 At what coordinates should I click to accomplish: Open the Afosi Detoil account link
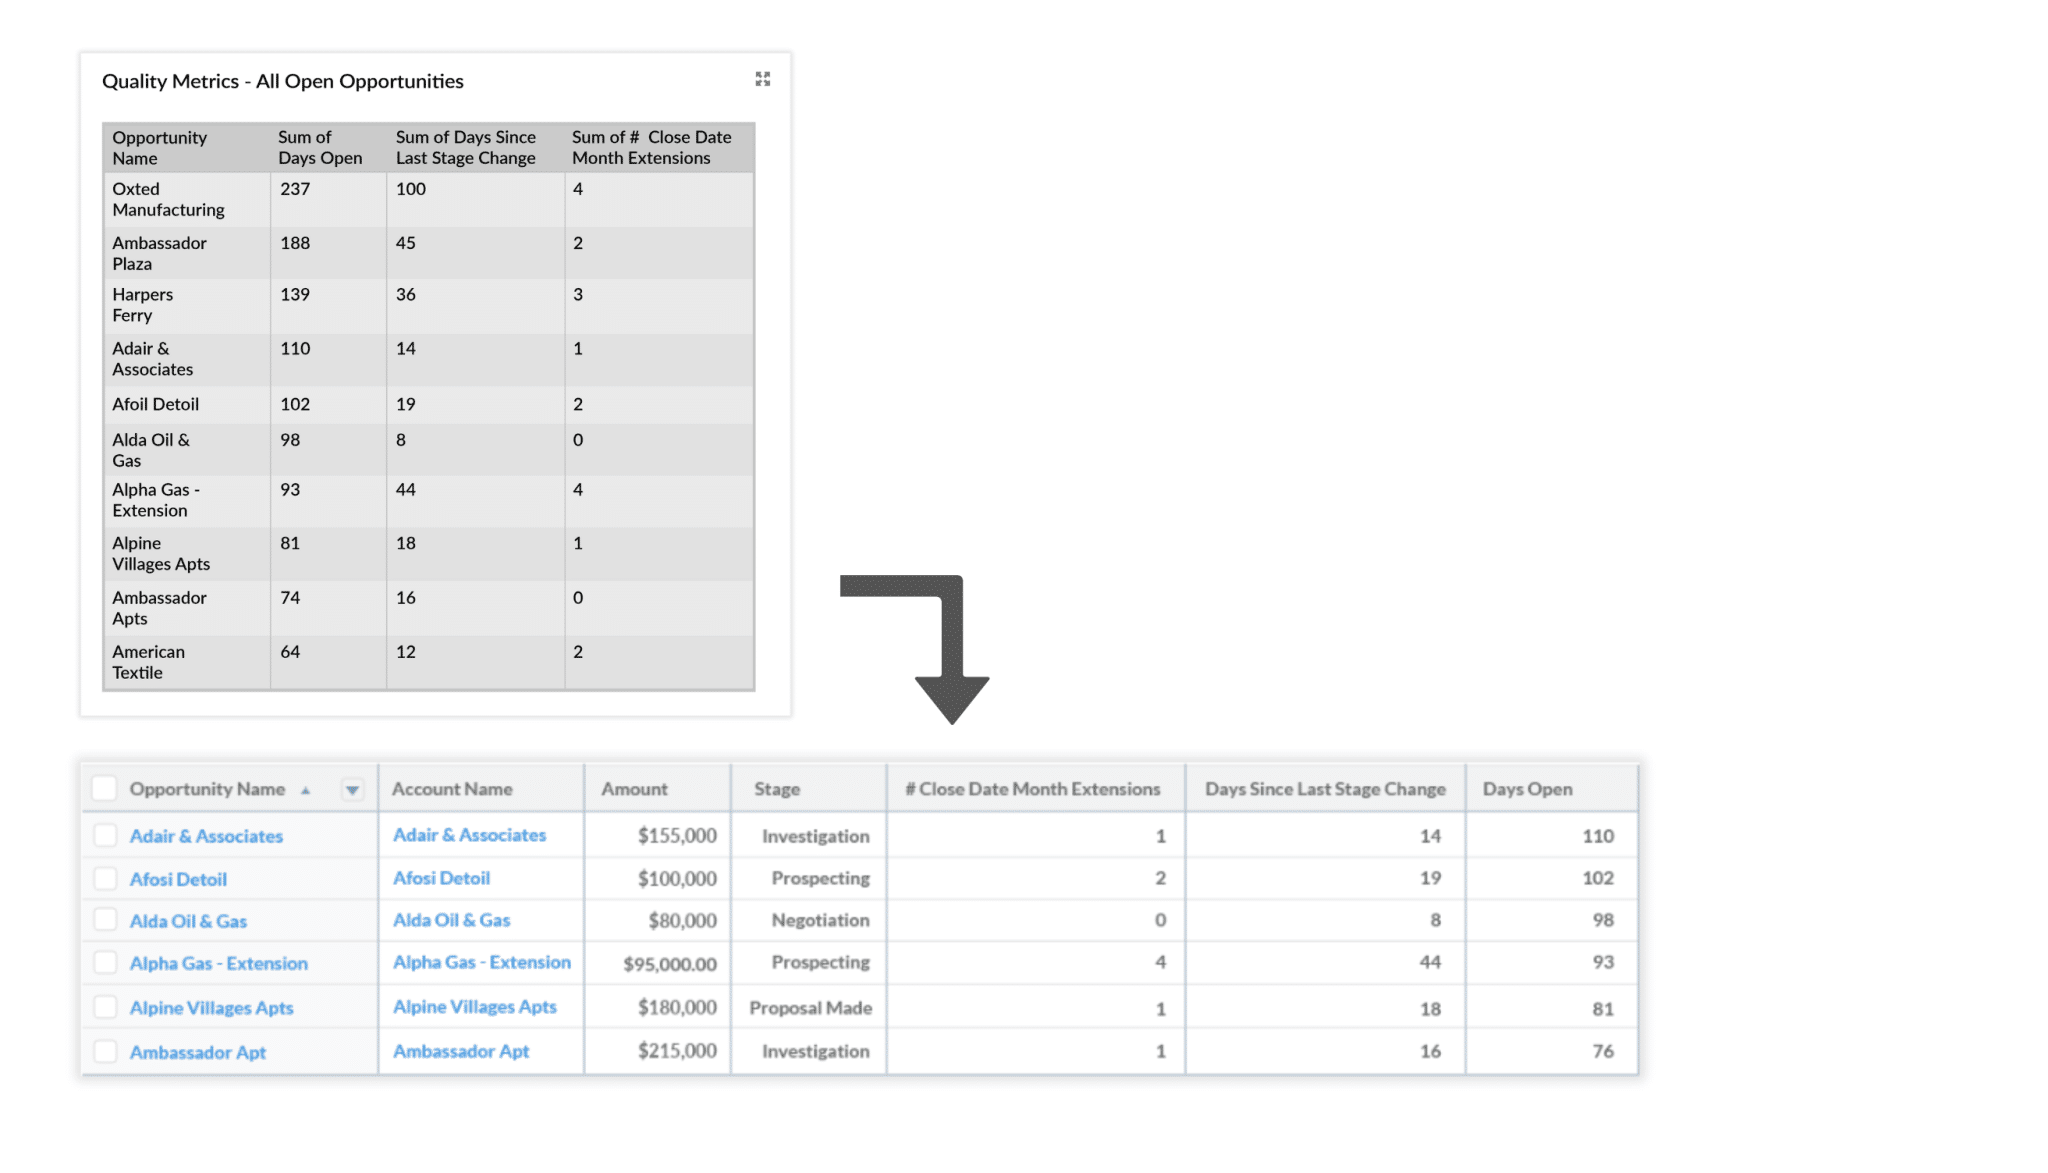pyautogui.click(x=440, y=878)
